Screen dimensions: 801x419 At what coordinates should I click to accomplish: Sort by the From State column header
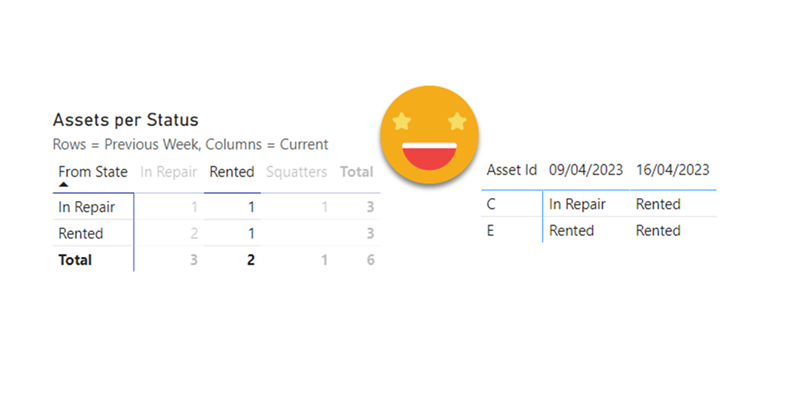(x=92, y=172)
